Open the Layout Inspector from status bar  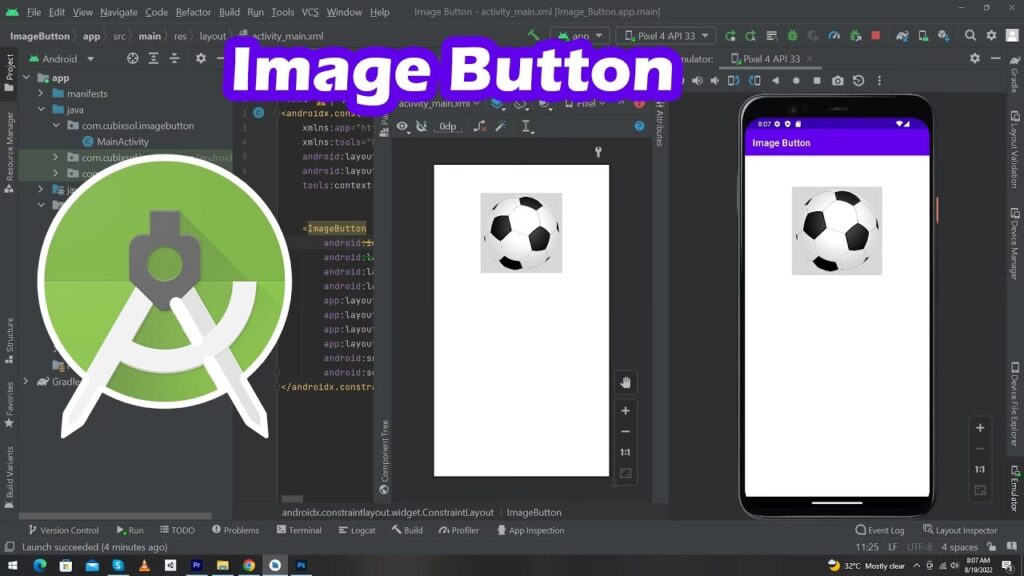959,530
